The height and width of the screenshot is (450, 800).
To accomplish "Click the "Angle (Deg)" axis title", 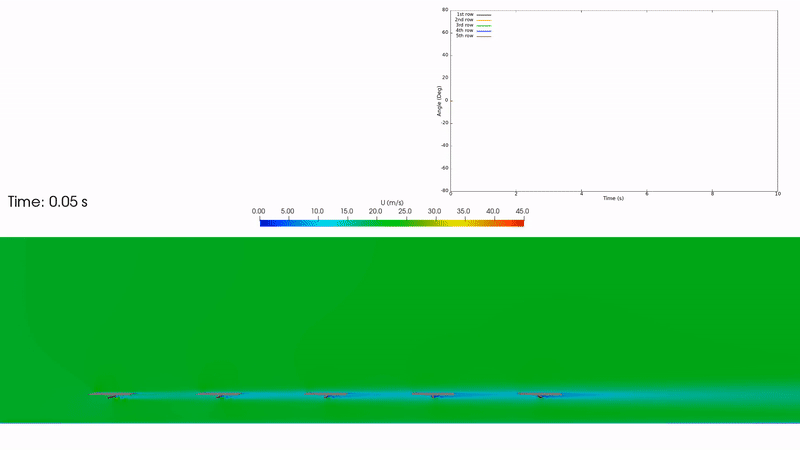I will click(x=439, y=101).
